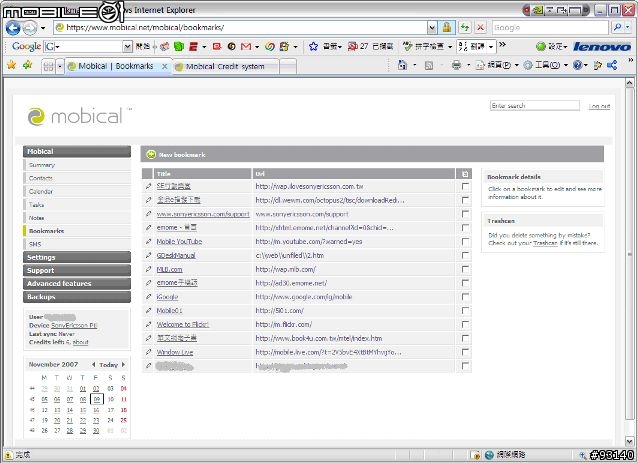Close the Mobical Bookmarks tab
This screenshot has width=638, height=463.
click(x=164, y=66)
